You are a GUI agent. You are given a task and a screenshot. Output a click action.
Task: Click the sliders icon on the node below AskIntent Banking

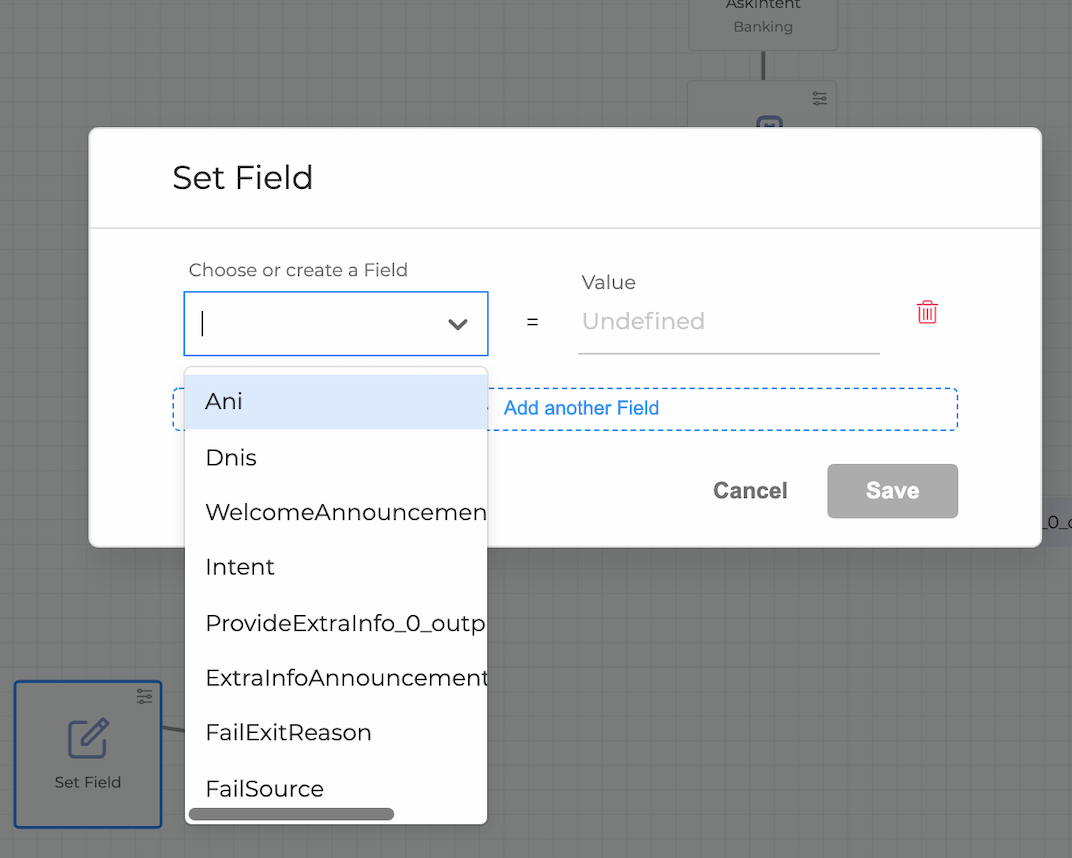coord(820,98)
